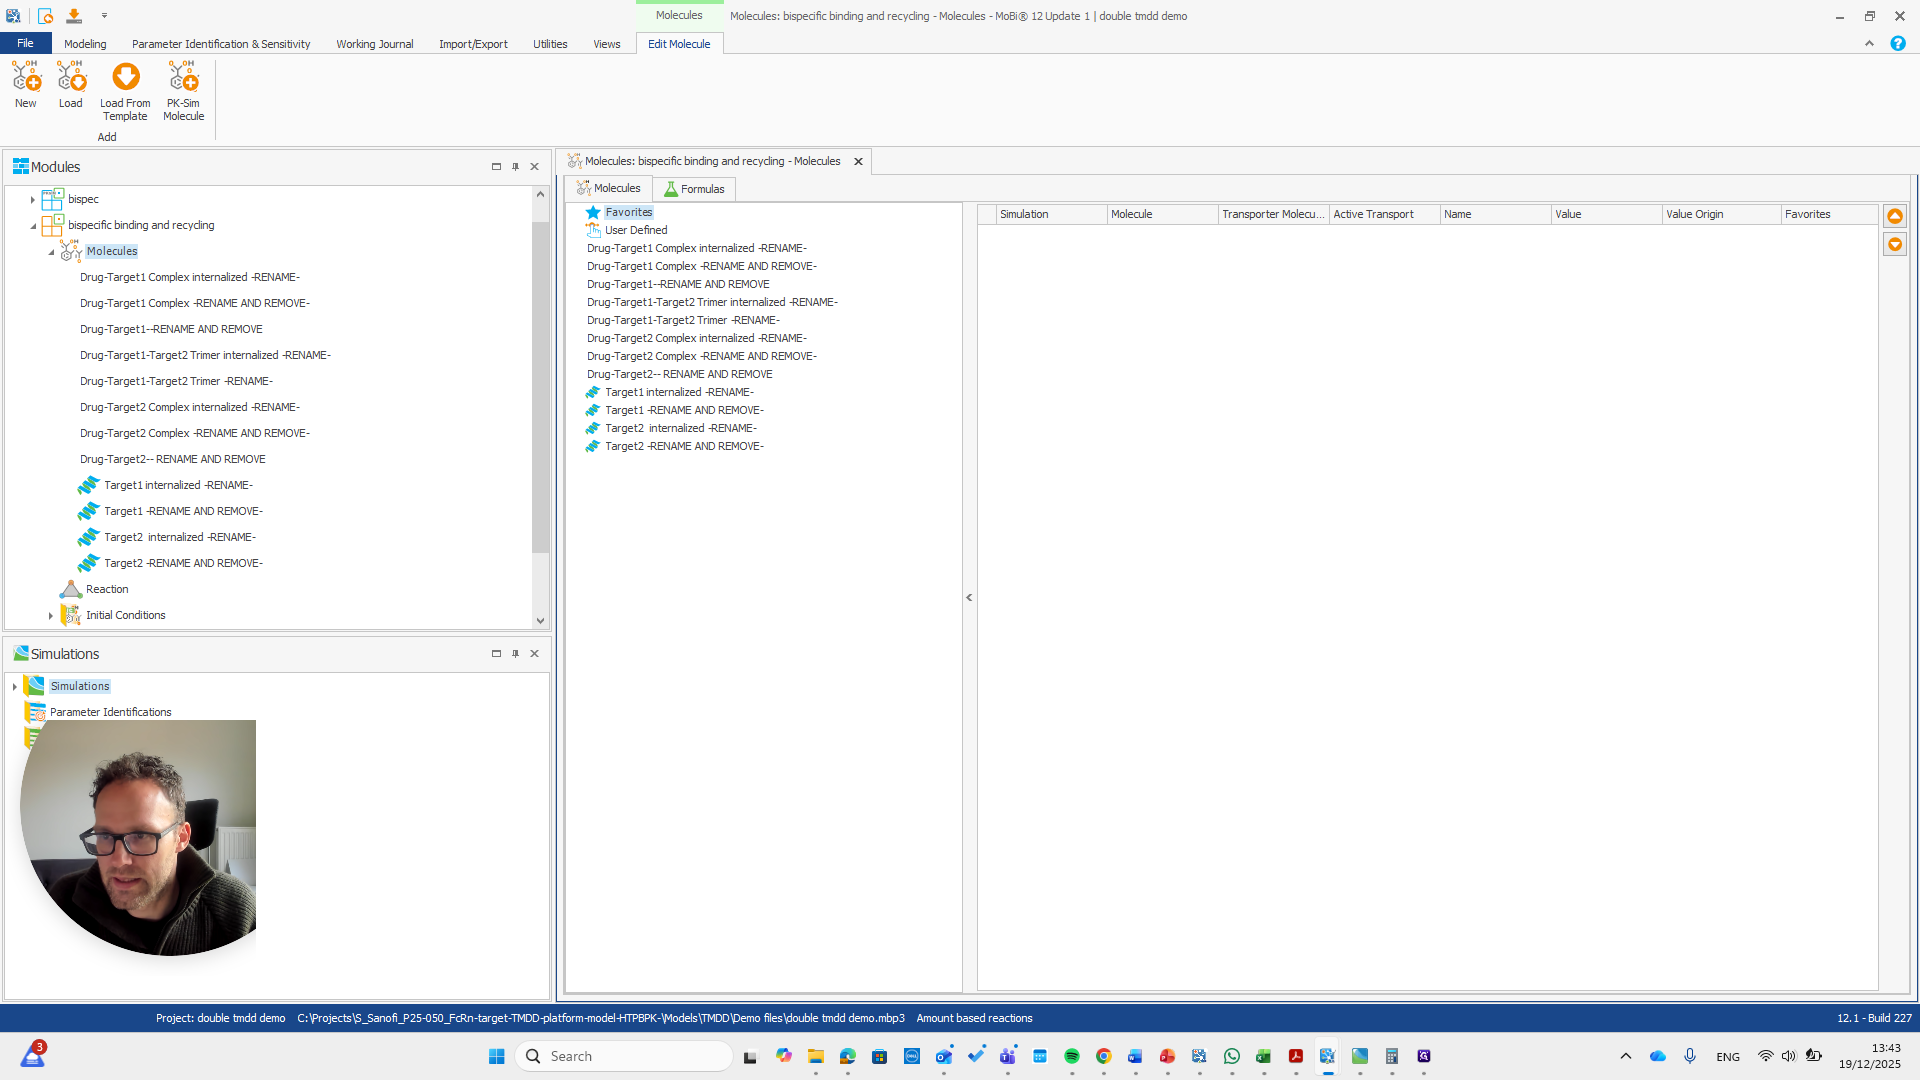This screenshot has height=1080, width=1920.
Task: Switch to the Formulas tab
Action: tap(694, 189)
